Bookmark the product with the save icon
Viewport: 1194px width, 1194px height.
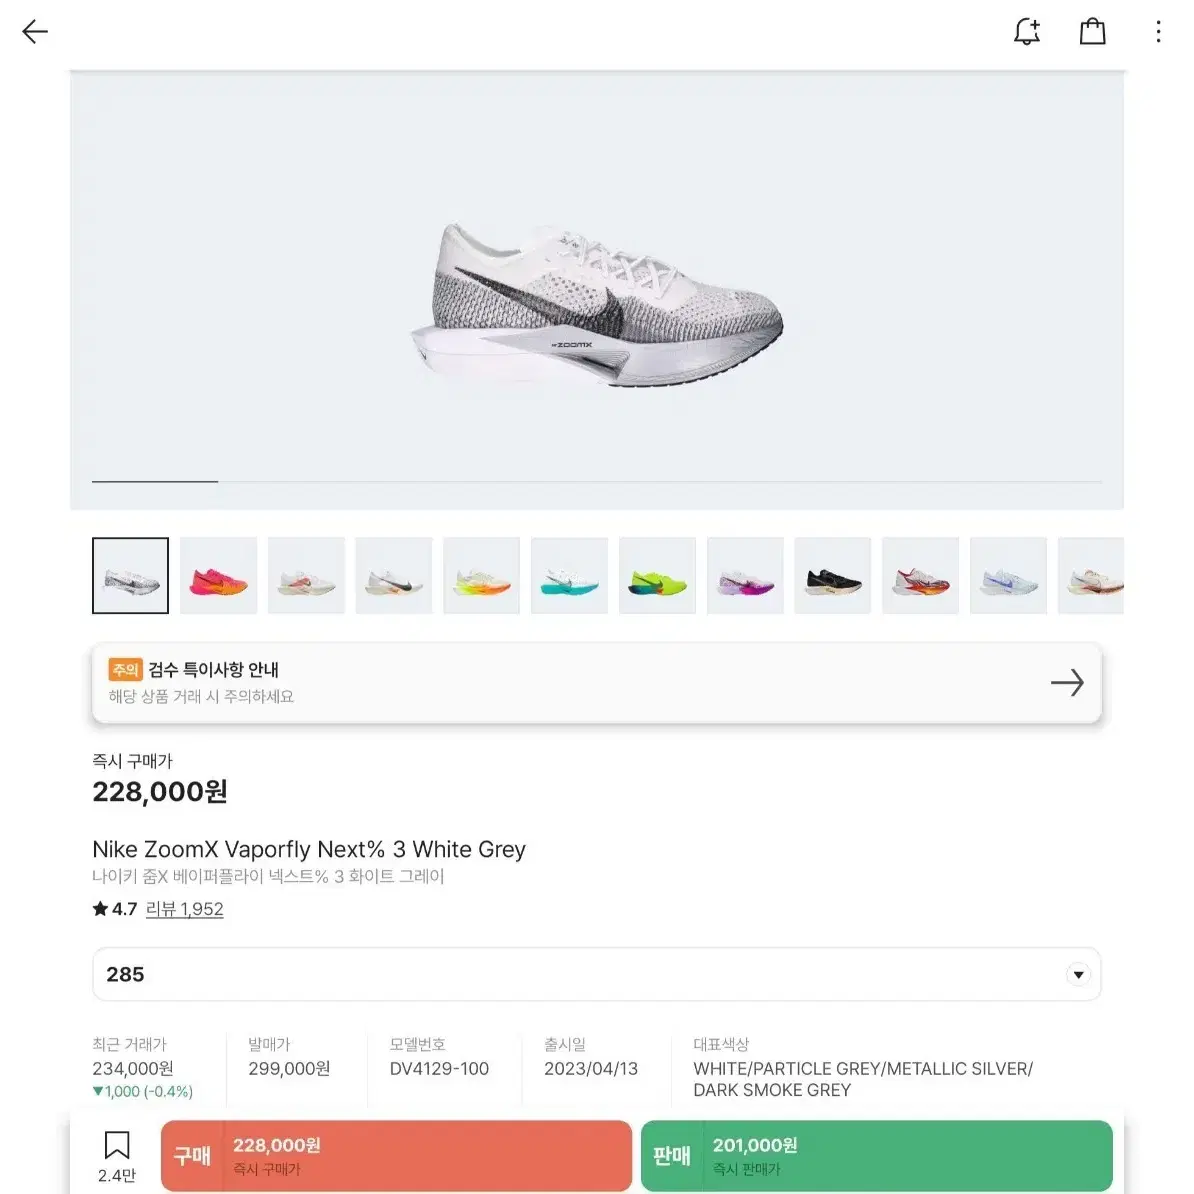click(117, 1142)
